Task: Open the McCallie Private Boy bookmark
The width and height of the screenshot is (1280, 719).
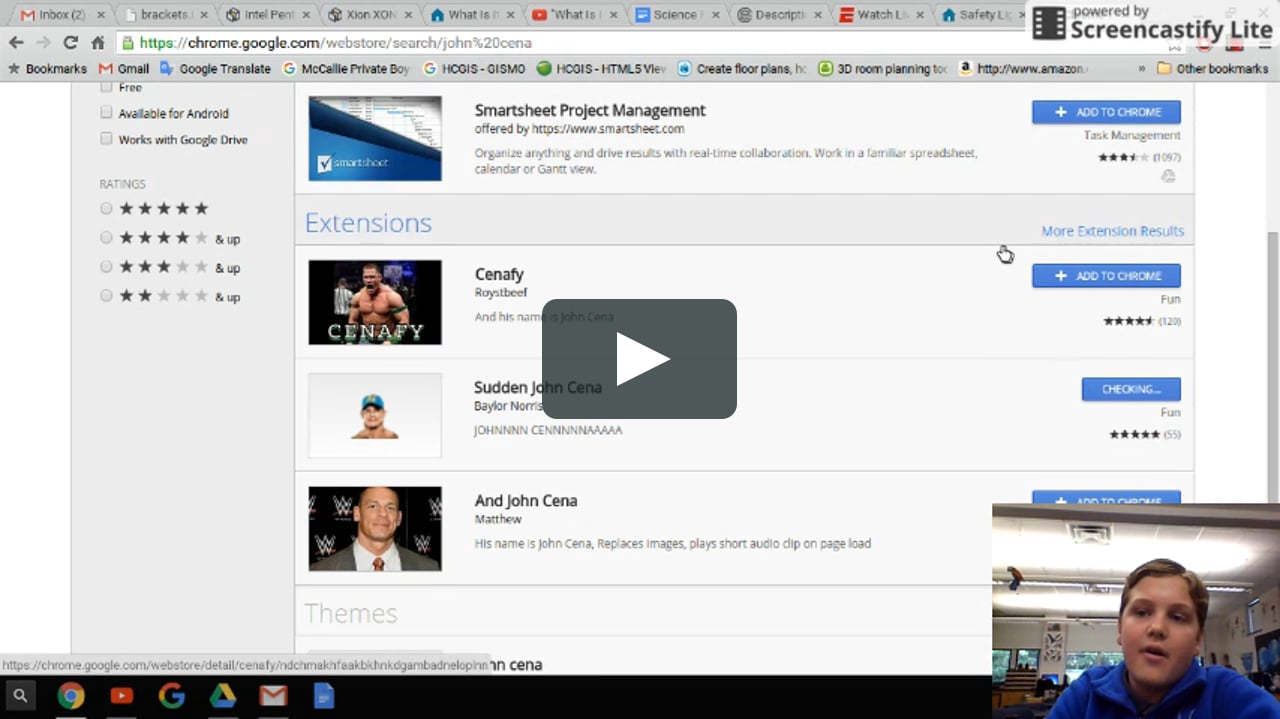Action: pyautogui.click(x=346, y=69)
